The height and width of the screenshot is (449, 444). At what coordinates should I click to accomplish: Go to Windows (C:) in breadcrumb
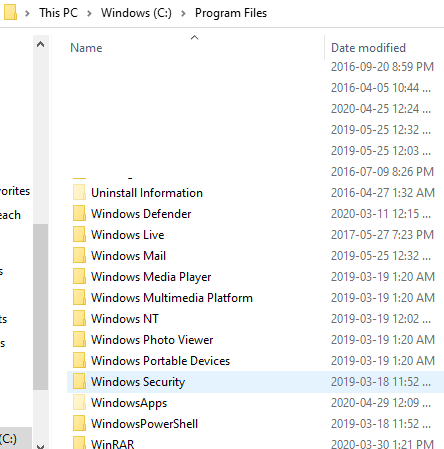point(136,13)
